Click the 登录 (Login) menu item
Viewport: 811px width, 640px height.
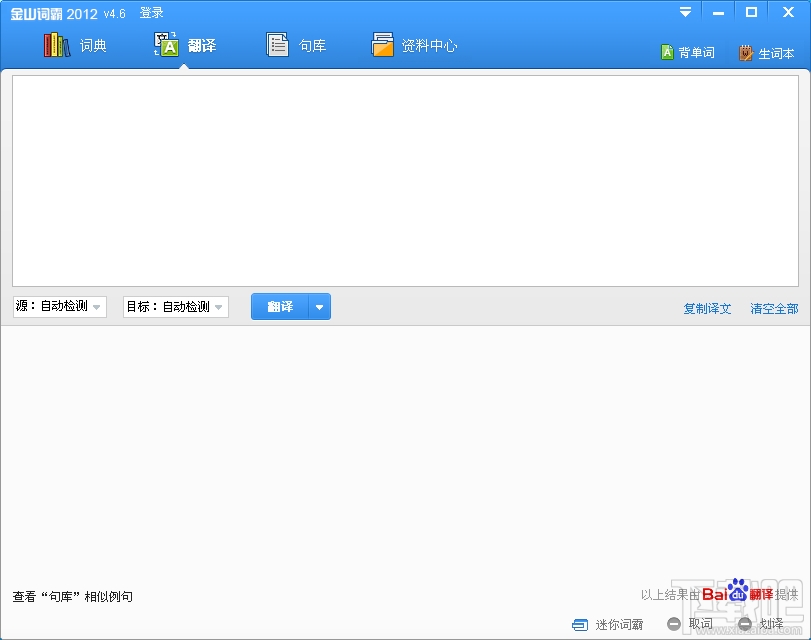(151, 12)
